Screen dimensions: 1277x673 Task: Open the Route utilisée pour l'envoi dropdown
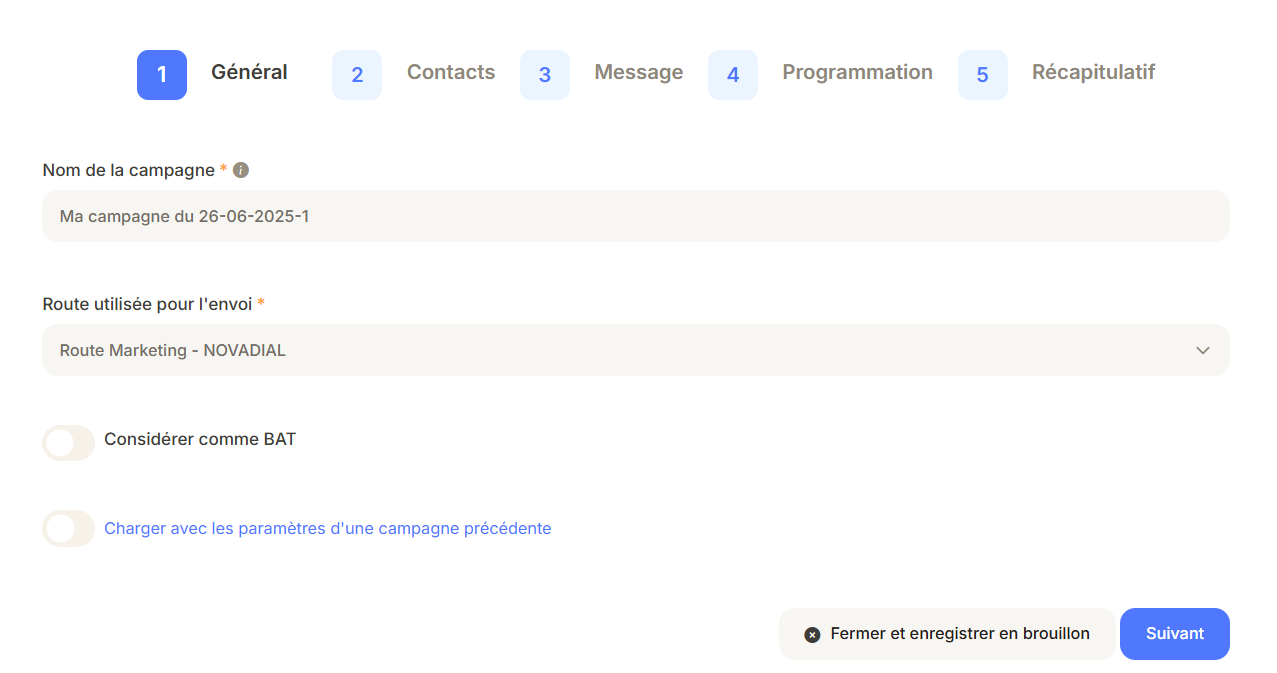coord(620,350)
